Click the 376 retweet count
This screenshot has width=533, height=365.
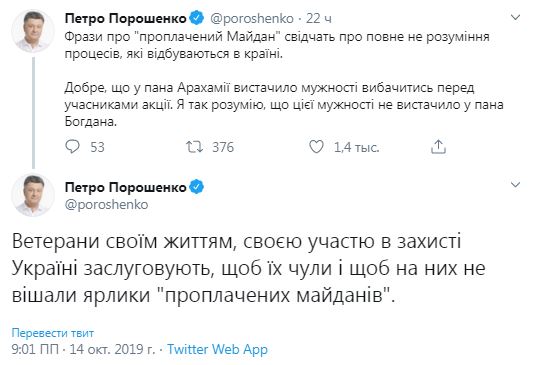223,147
